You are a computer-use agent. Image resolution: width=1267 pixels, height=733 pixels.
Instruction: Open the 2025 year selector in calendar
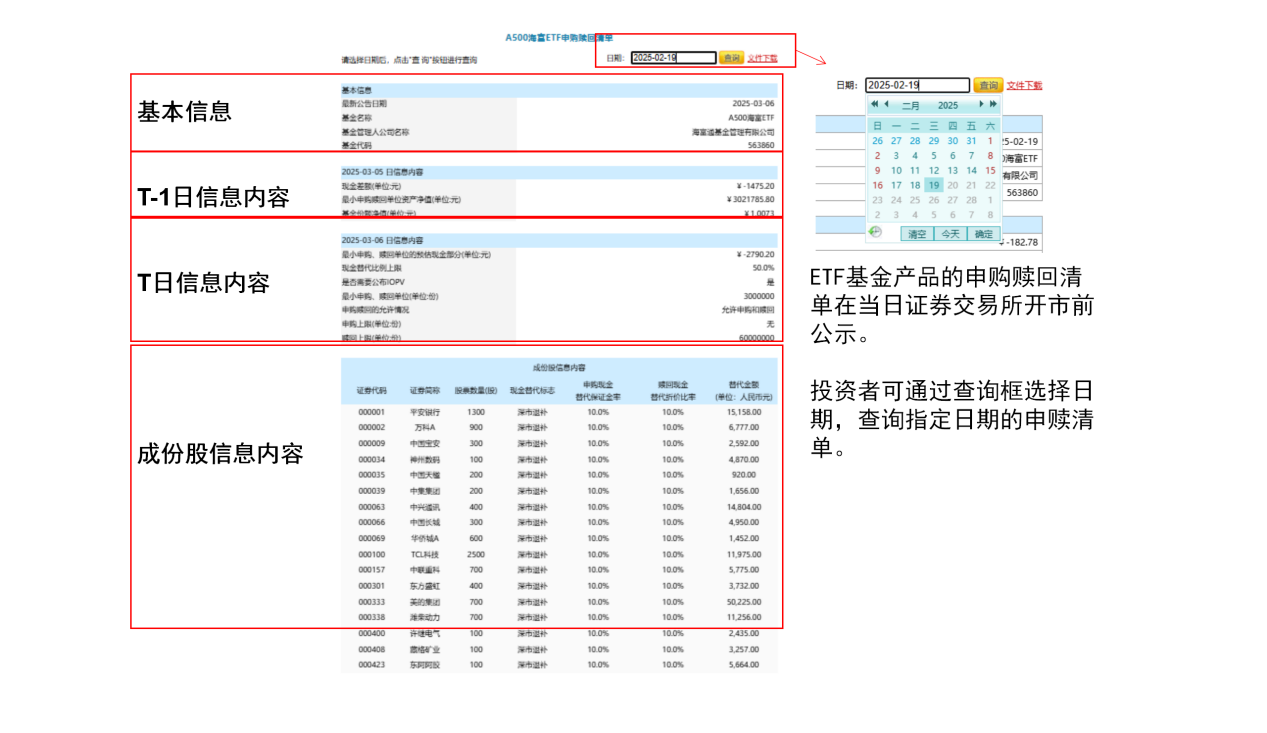pos(948,105)
